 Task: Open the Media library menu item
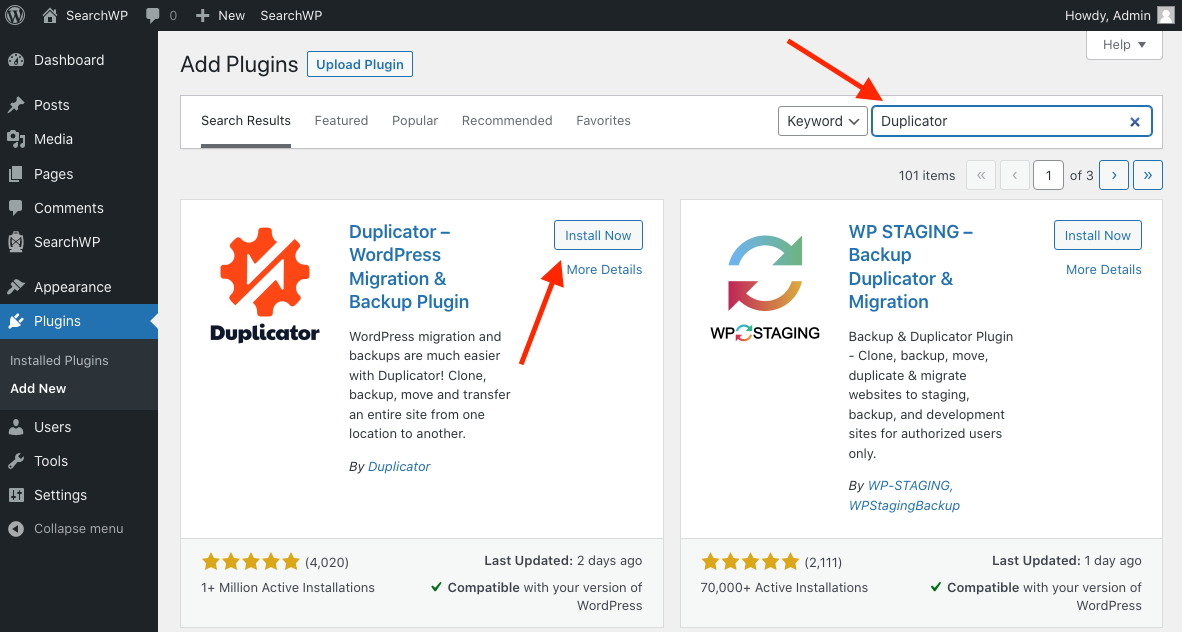pyautogui.click(x=53, y=139)
